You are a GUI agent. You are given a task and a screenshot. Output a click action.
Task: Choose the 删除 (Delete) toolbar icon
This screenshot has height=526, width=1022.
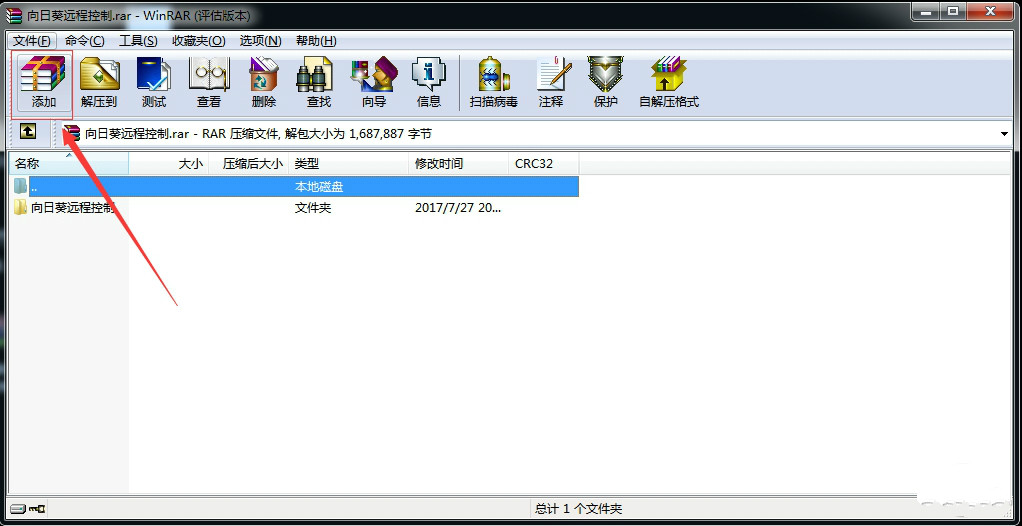click(264, 83)
